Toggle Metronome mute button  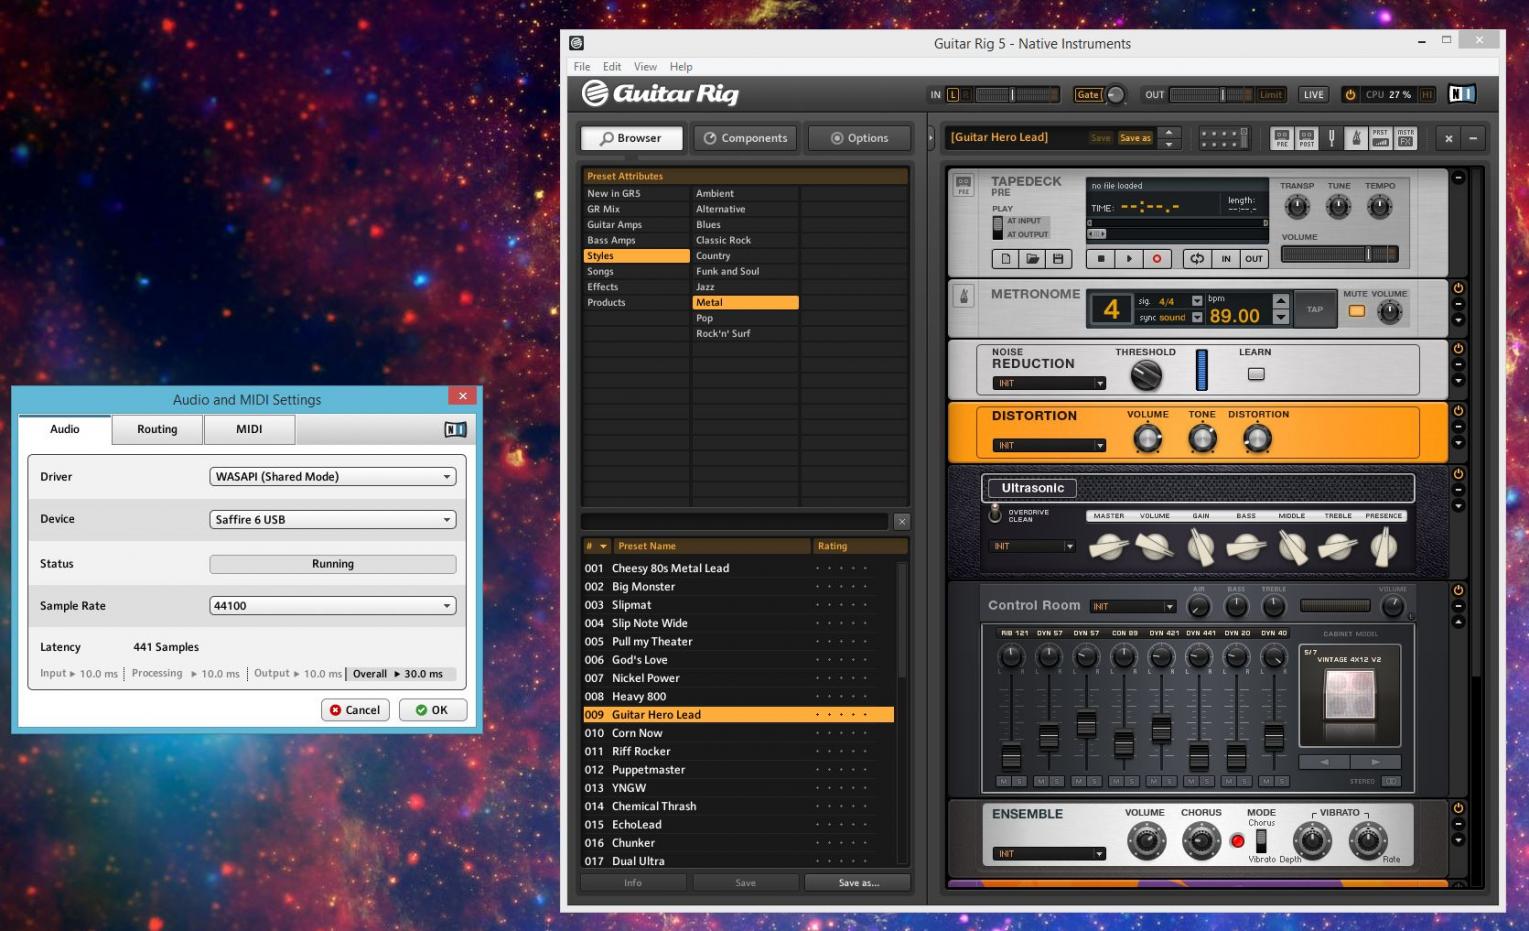(x=1356, y=311)
